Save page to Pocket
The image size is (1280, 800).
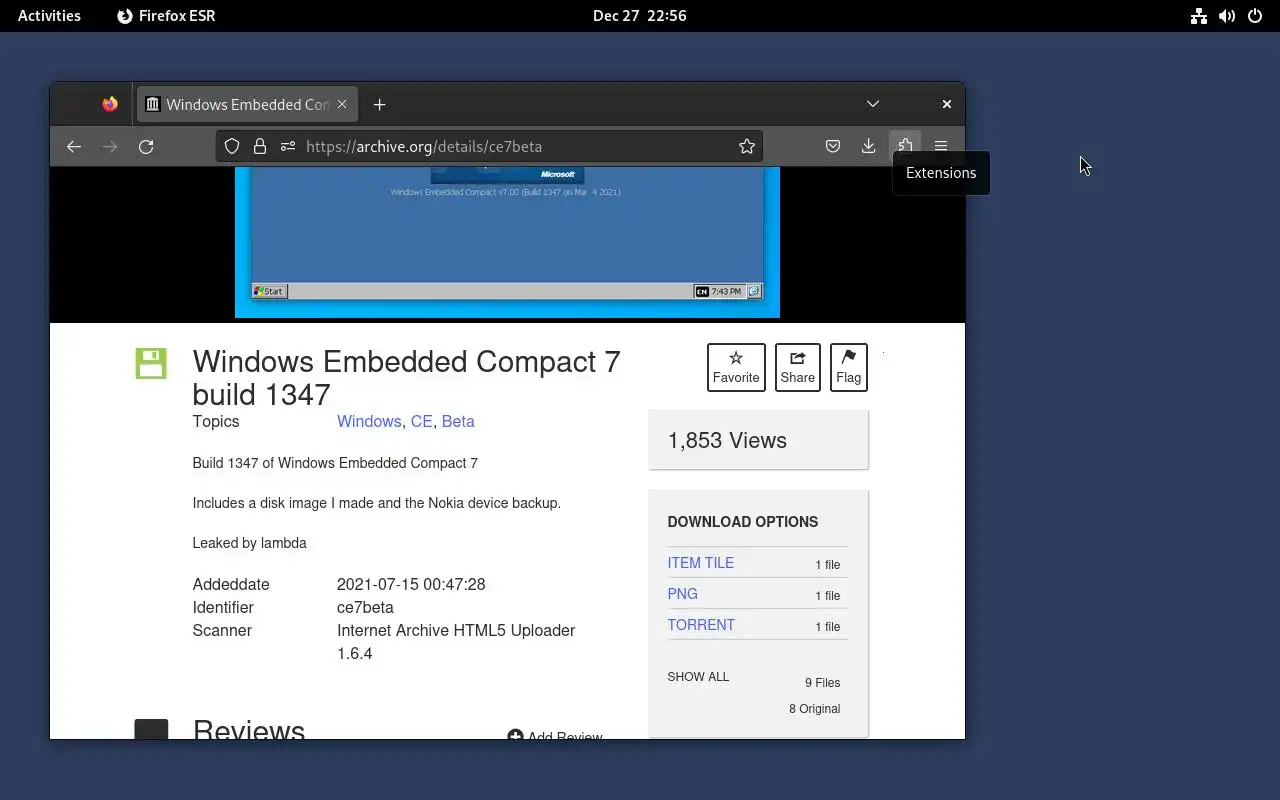click(833, 146)
